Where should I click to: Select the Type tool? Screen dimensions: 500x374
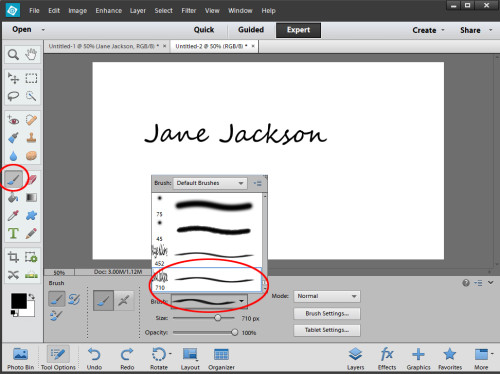click(13, 233)
